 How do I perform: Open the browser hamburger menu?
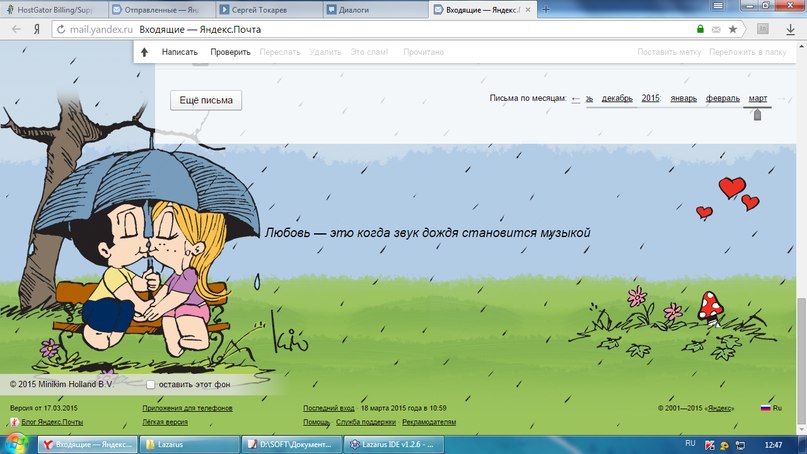(x=718, y=6)
